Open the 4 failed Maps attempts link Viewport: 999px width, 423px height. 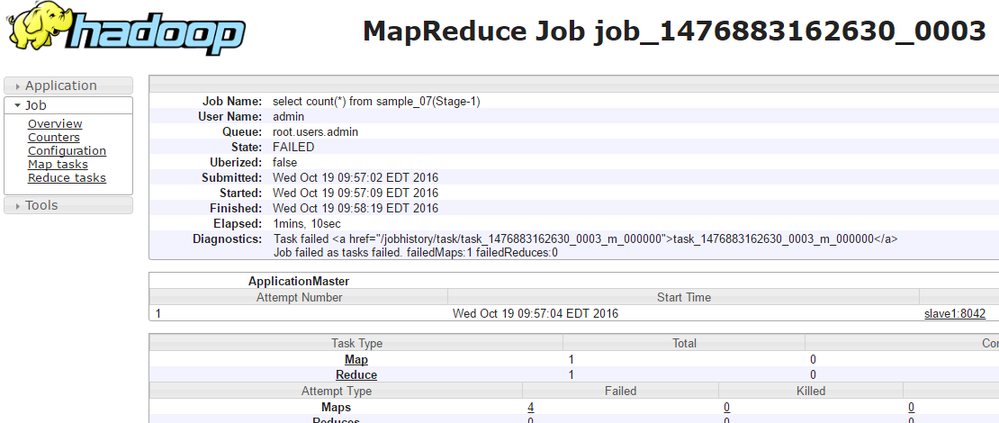531,407
